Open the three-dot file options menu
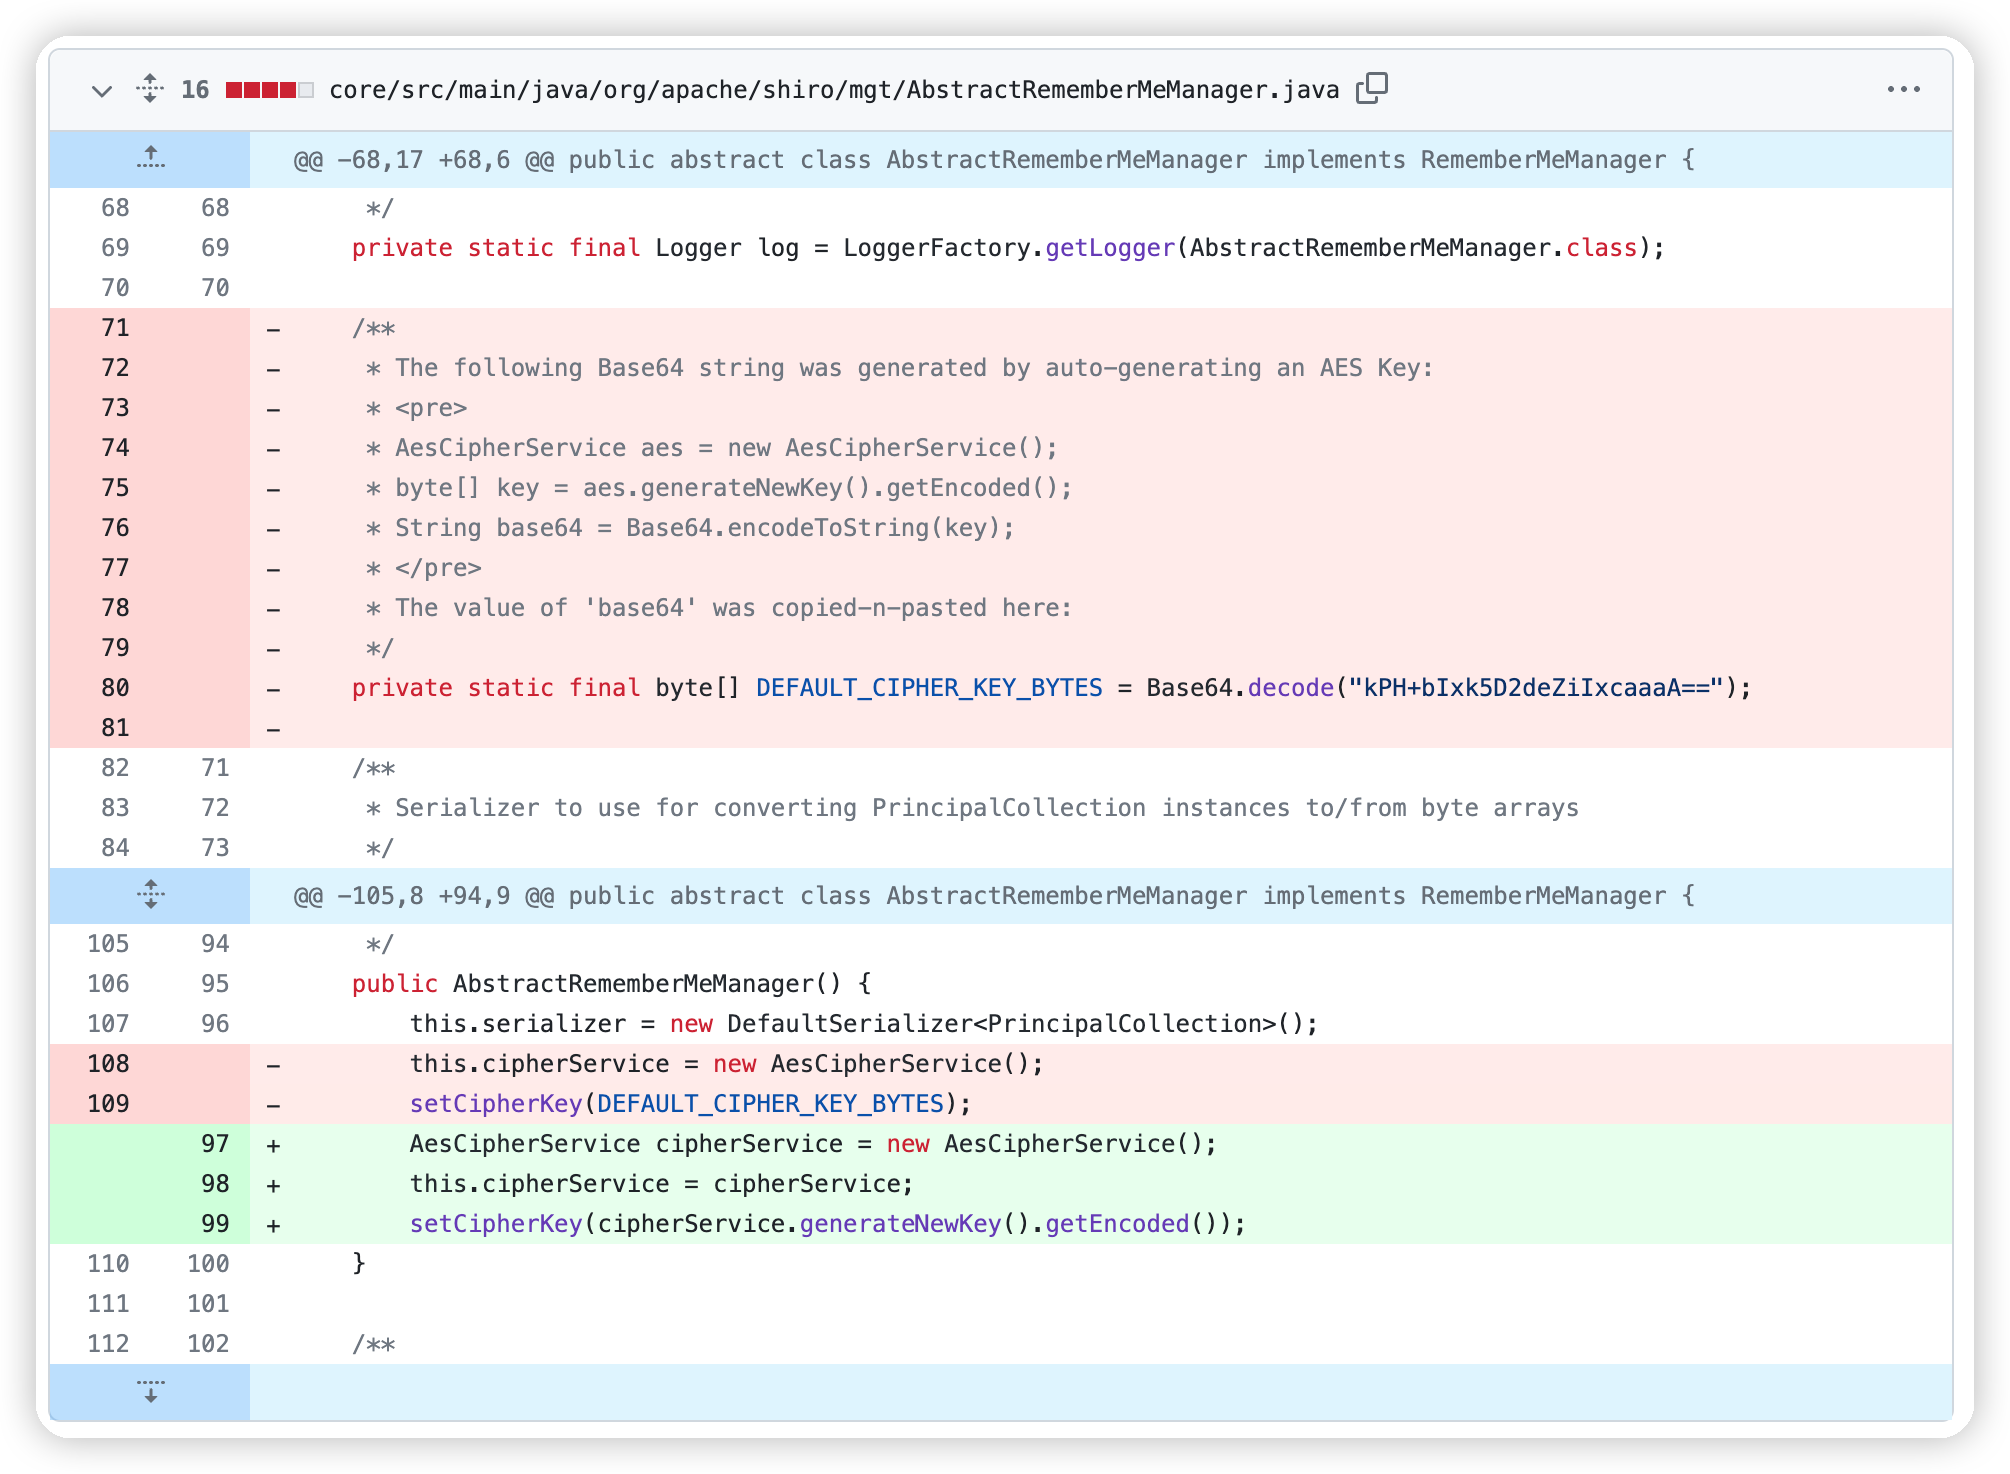 1902,89
